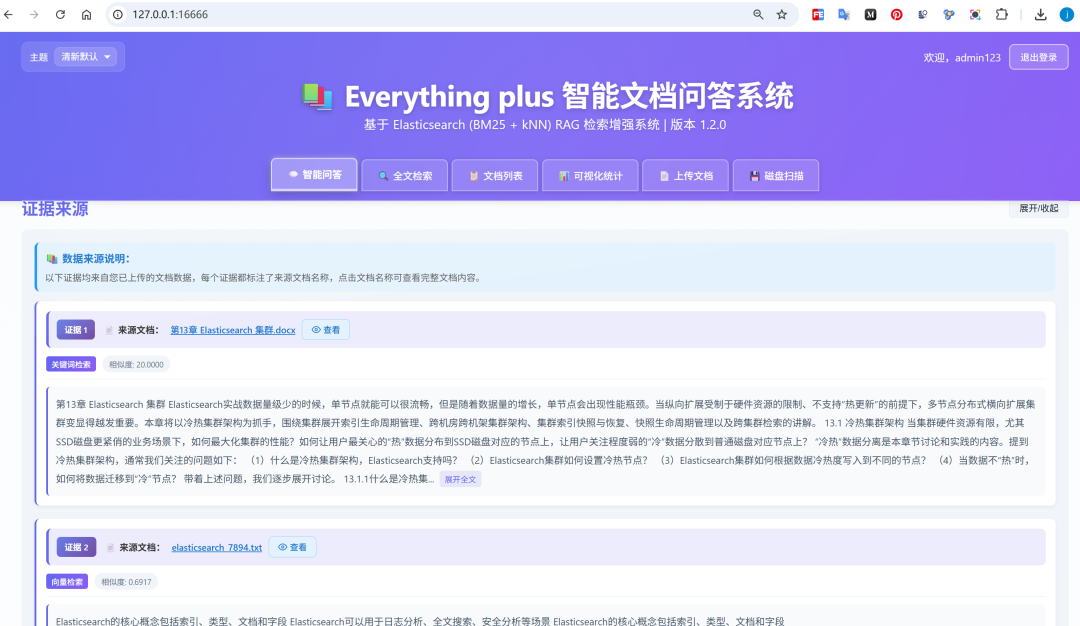Expand the browser extensions puzzle menu

[1004, 15]
